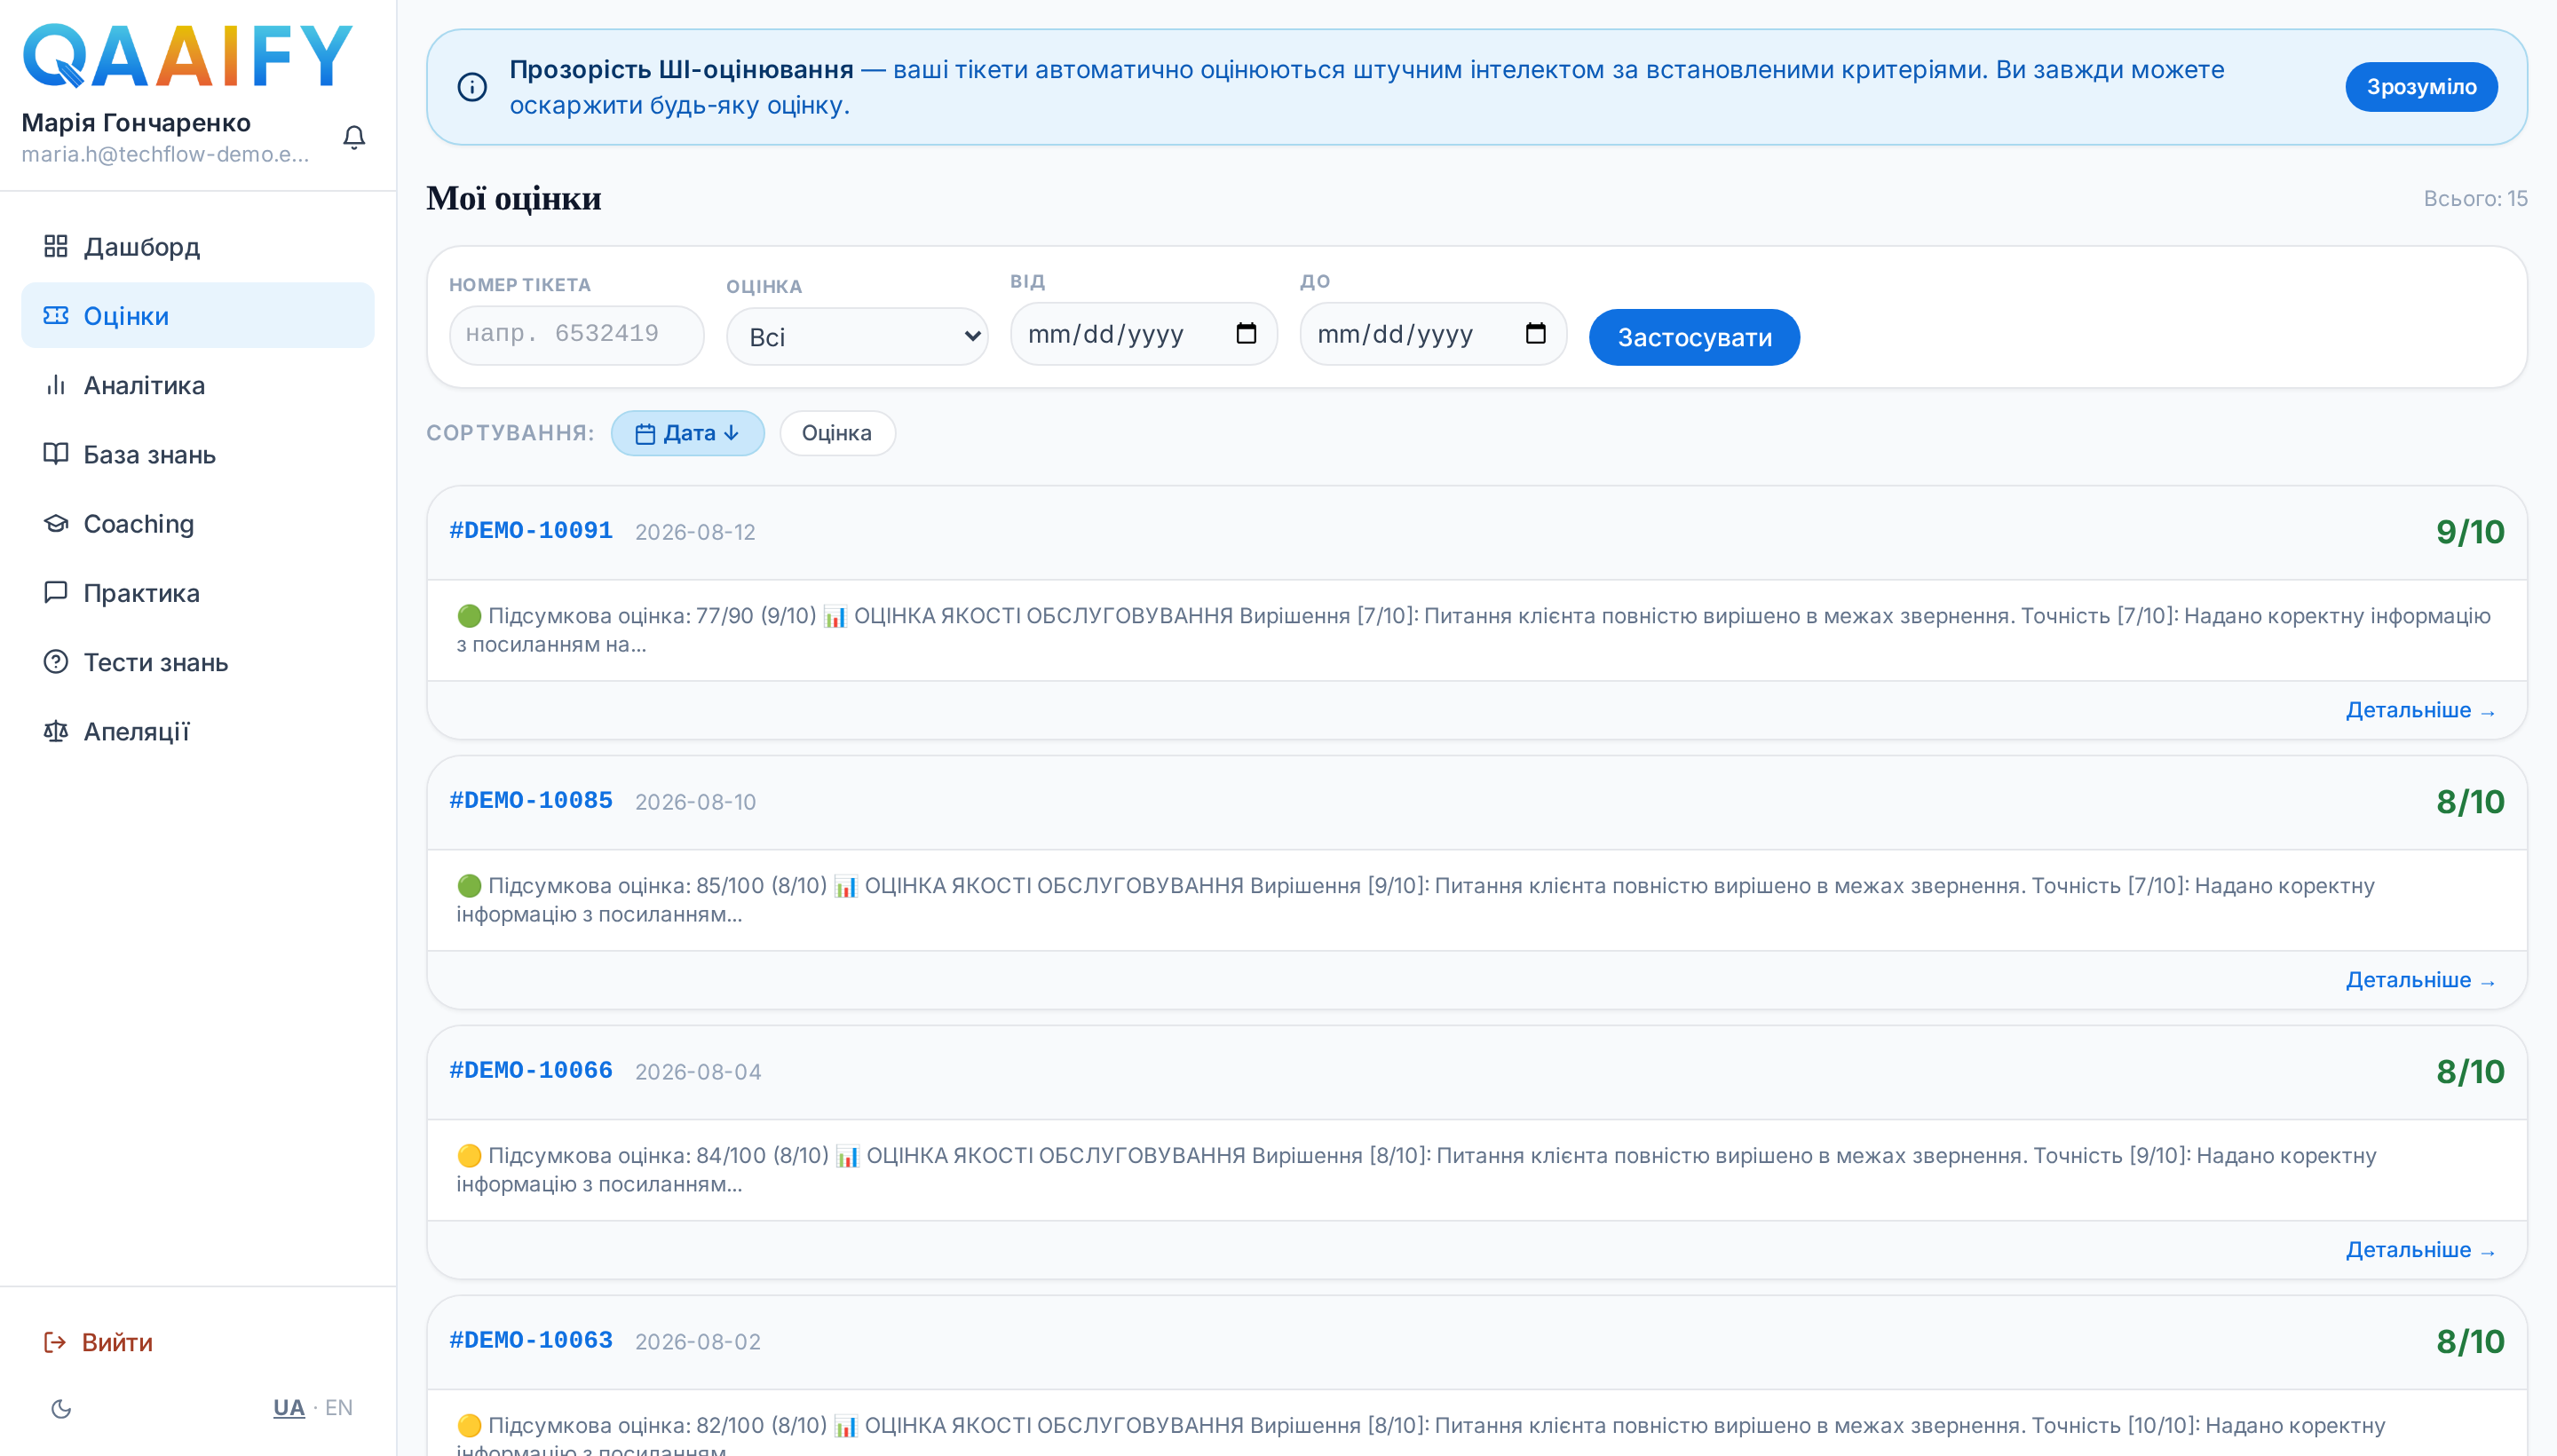Click the Апеляції scales icon
The height and width of the screenshot is (1456, 2557).
click(56, 731)
